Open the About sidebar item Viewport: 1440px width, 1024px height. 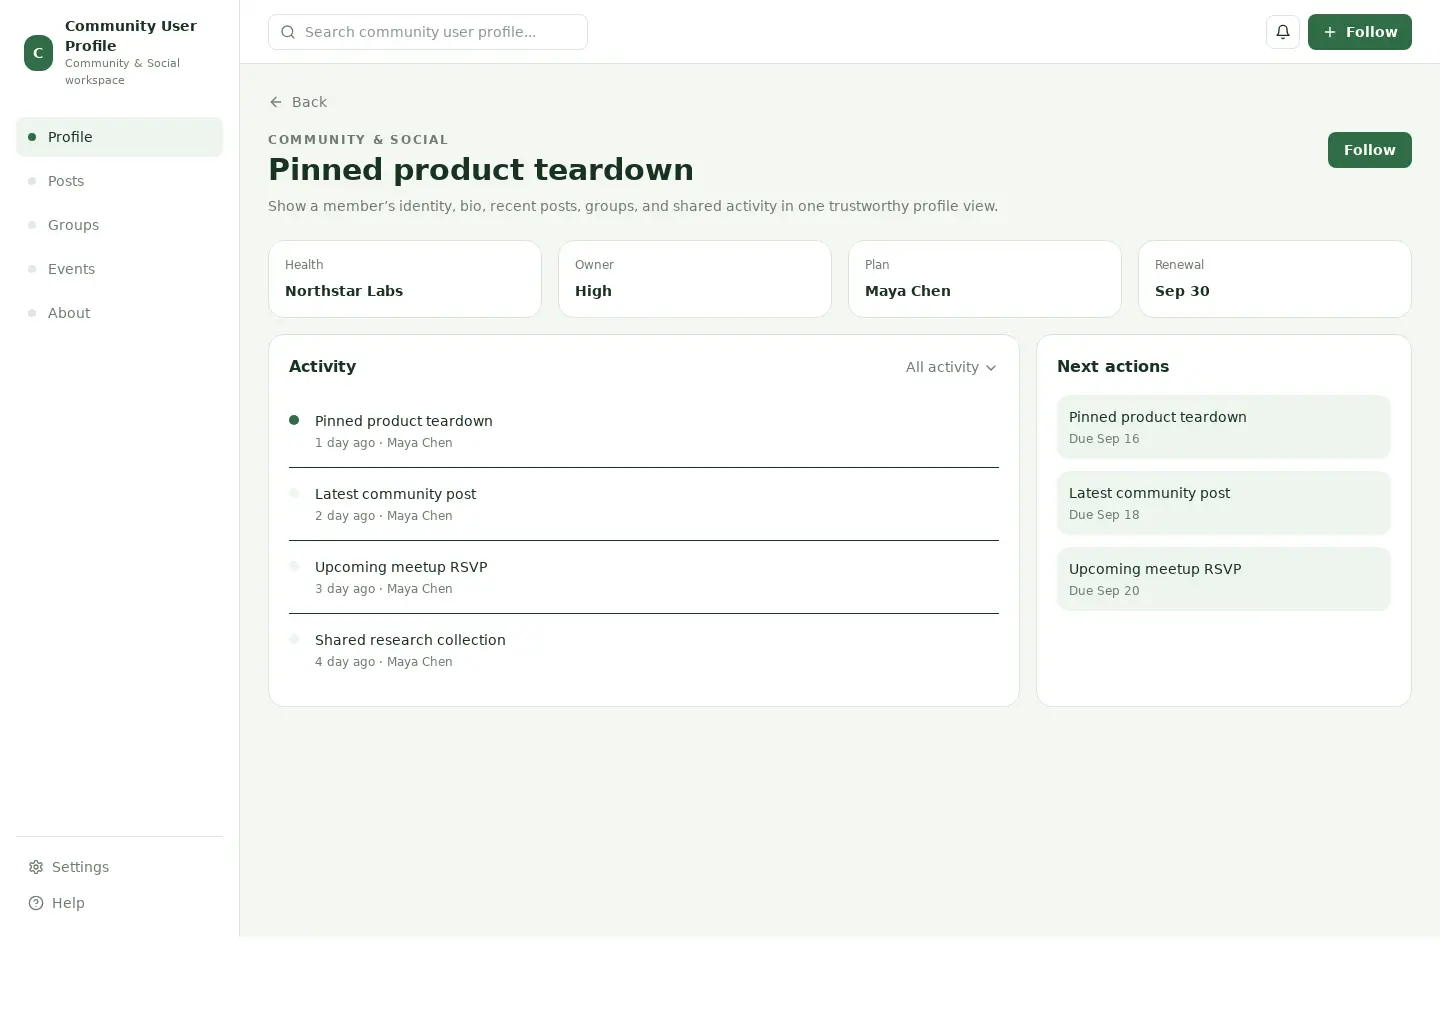[119, 313]
